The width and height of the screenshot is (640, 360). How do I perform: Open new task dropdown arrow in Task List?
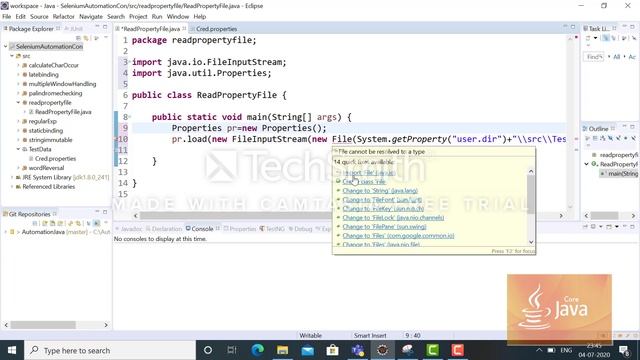click(x=596, y=38)
